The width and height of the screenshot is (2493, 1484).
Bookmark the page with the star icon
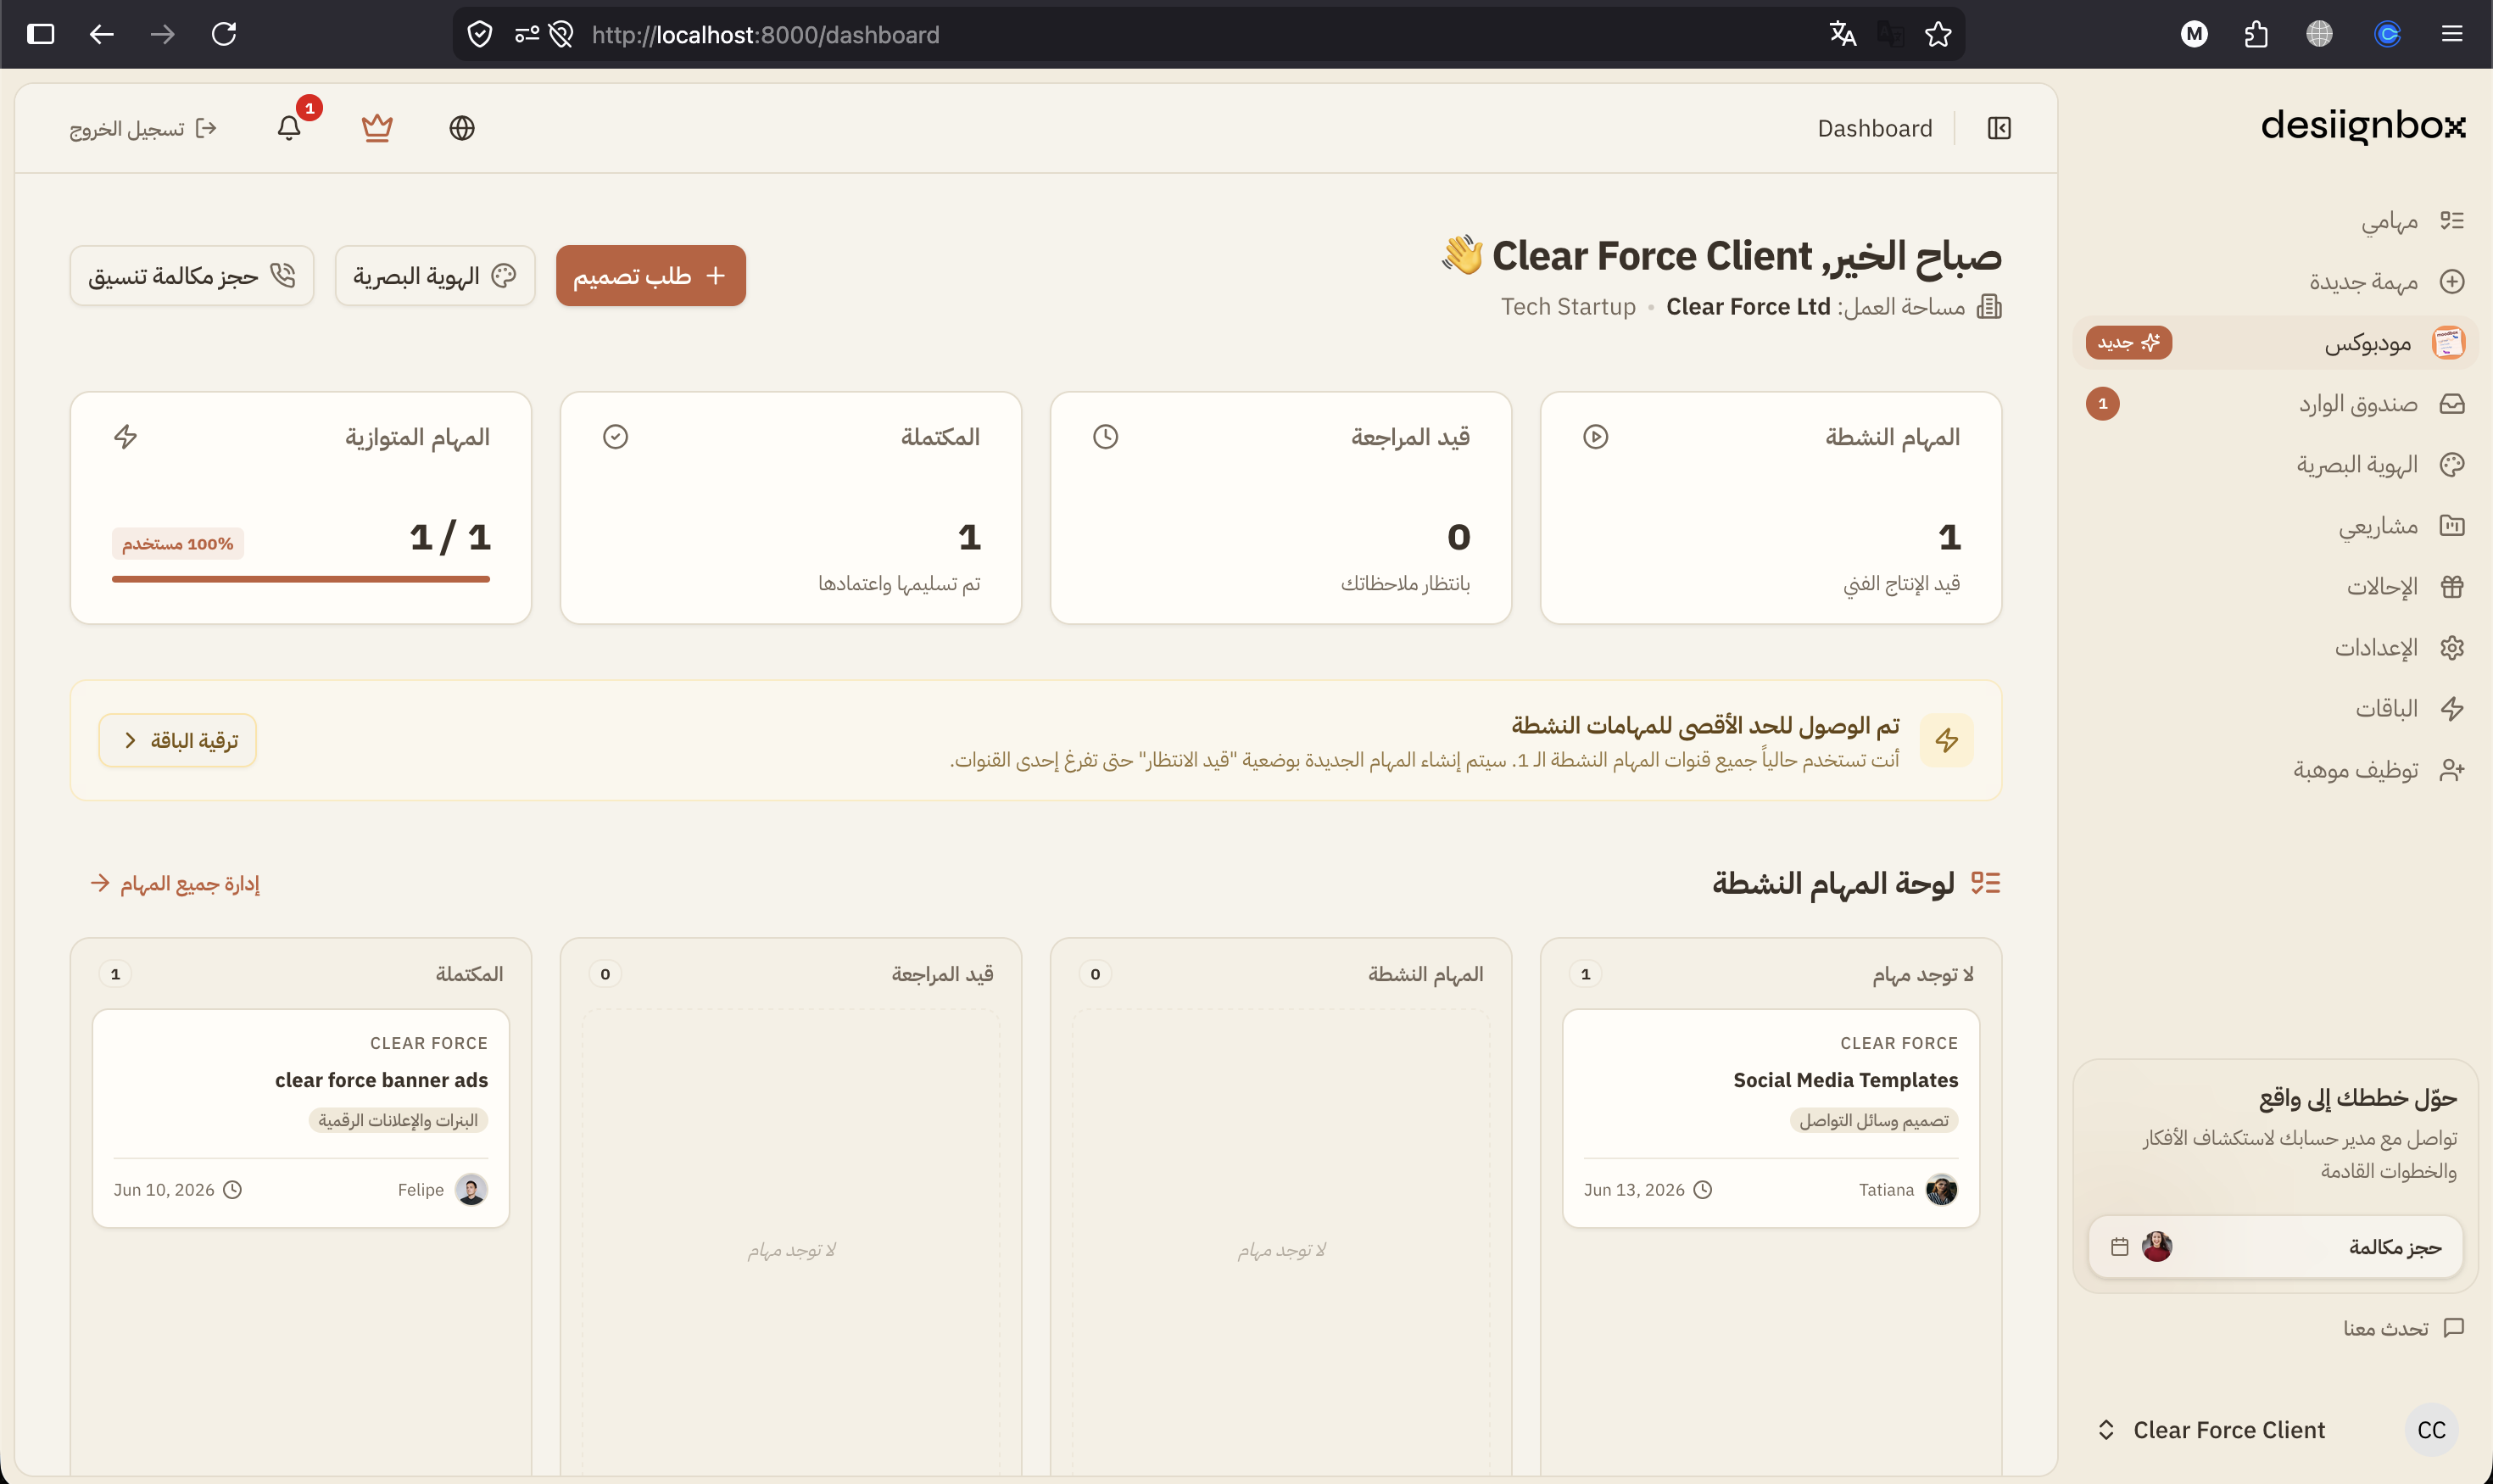pos(1938,35)
